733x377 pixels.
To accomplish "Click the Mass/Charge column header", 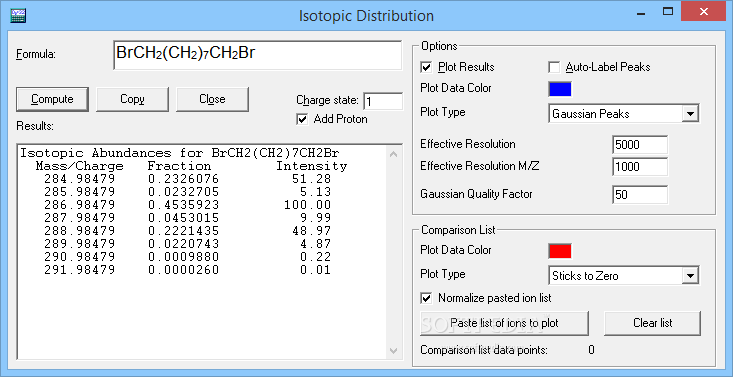I will coord(79,167).
